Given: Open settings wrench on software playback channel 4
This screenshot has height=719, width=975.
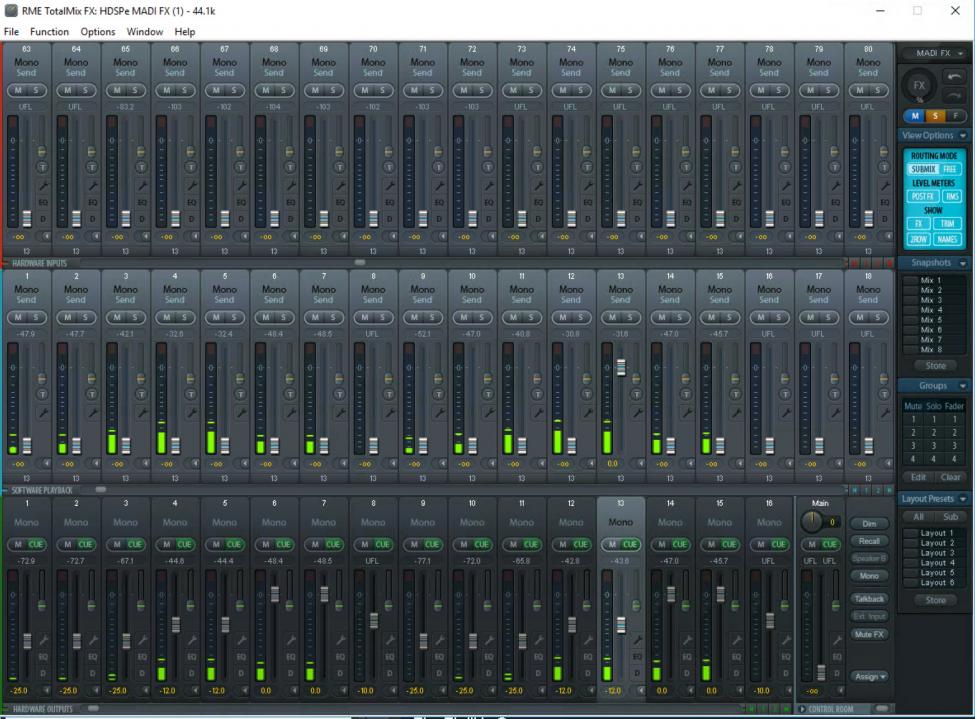Looking at the screenshot, I should coord(192,413).
